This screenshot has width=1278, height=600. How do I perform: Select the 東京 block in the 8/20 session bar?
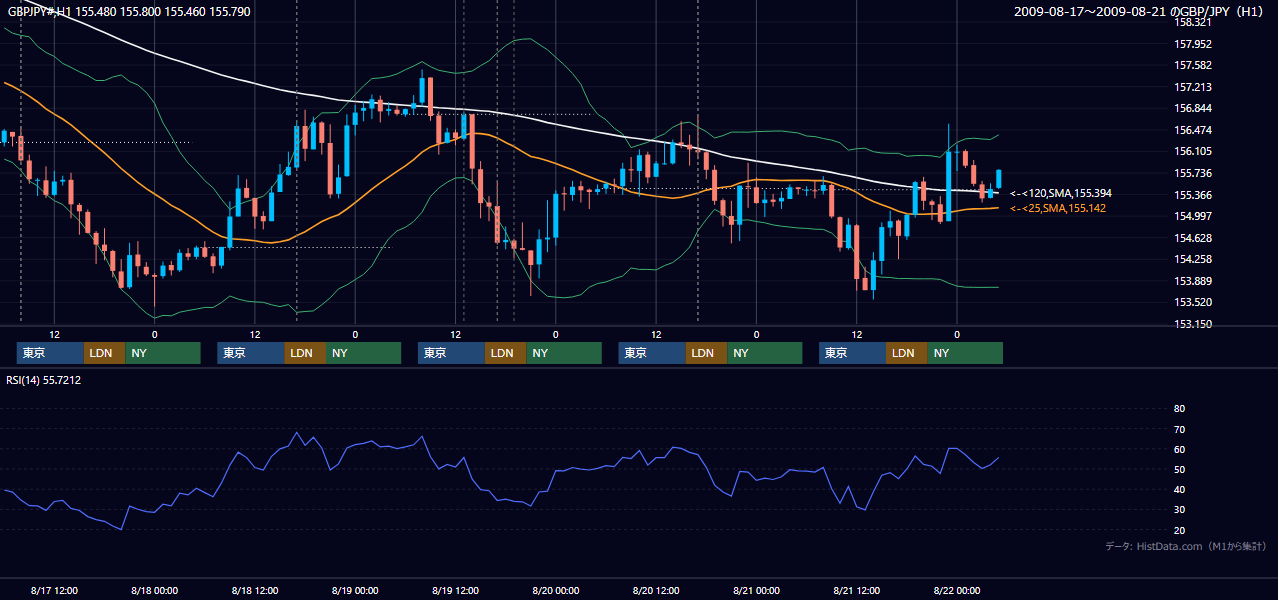(x=652, y=353)
